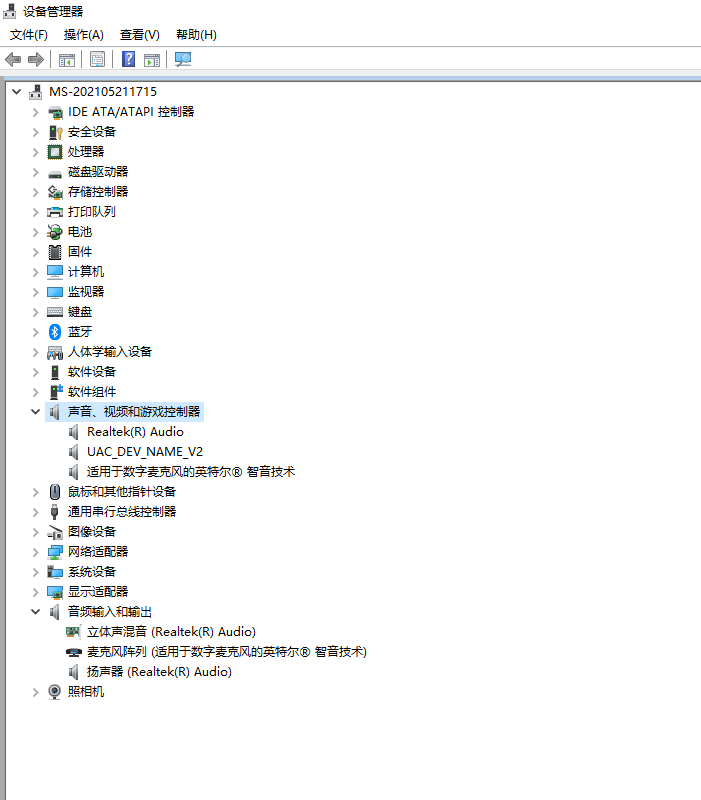Viewport: 701px width, 800px height.
Task: Expand the 蓝牙 category arrow
Action: point(35,332)
